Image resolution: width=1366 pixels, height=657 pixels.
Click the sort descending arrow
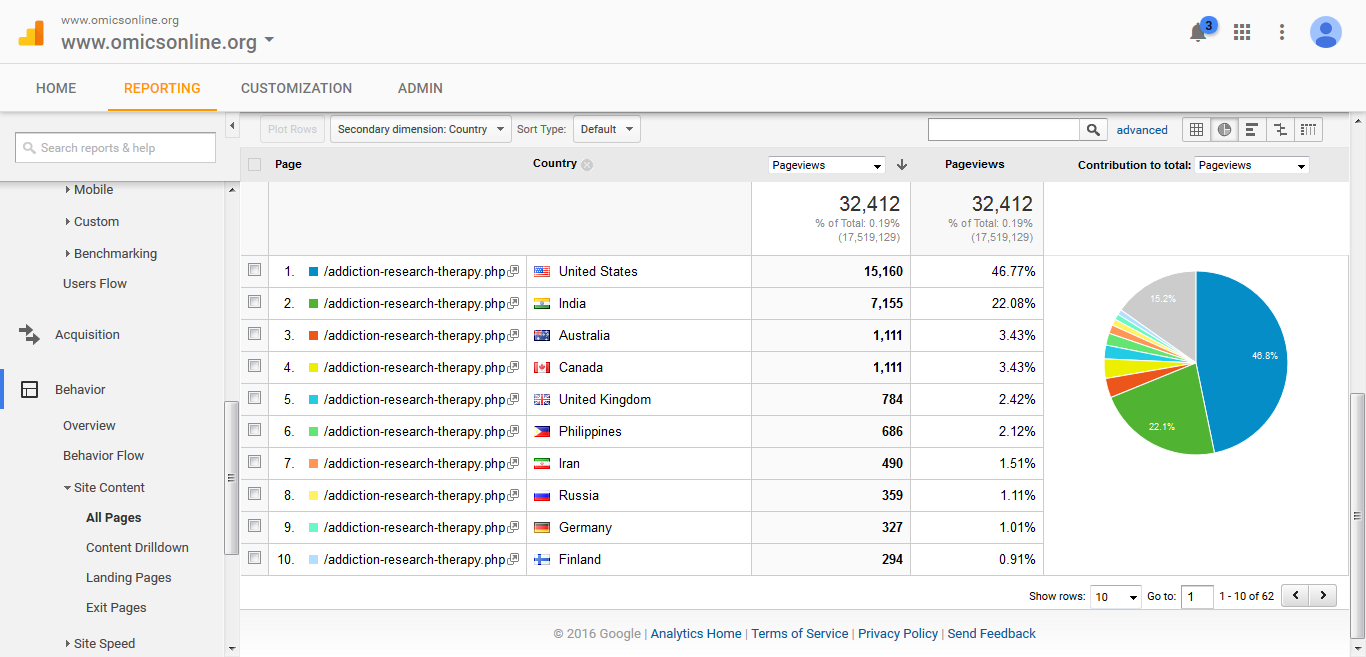[902, 165]
